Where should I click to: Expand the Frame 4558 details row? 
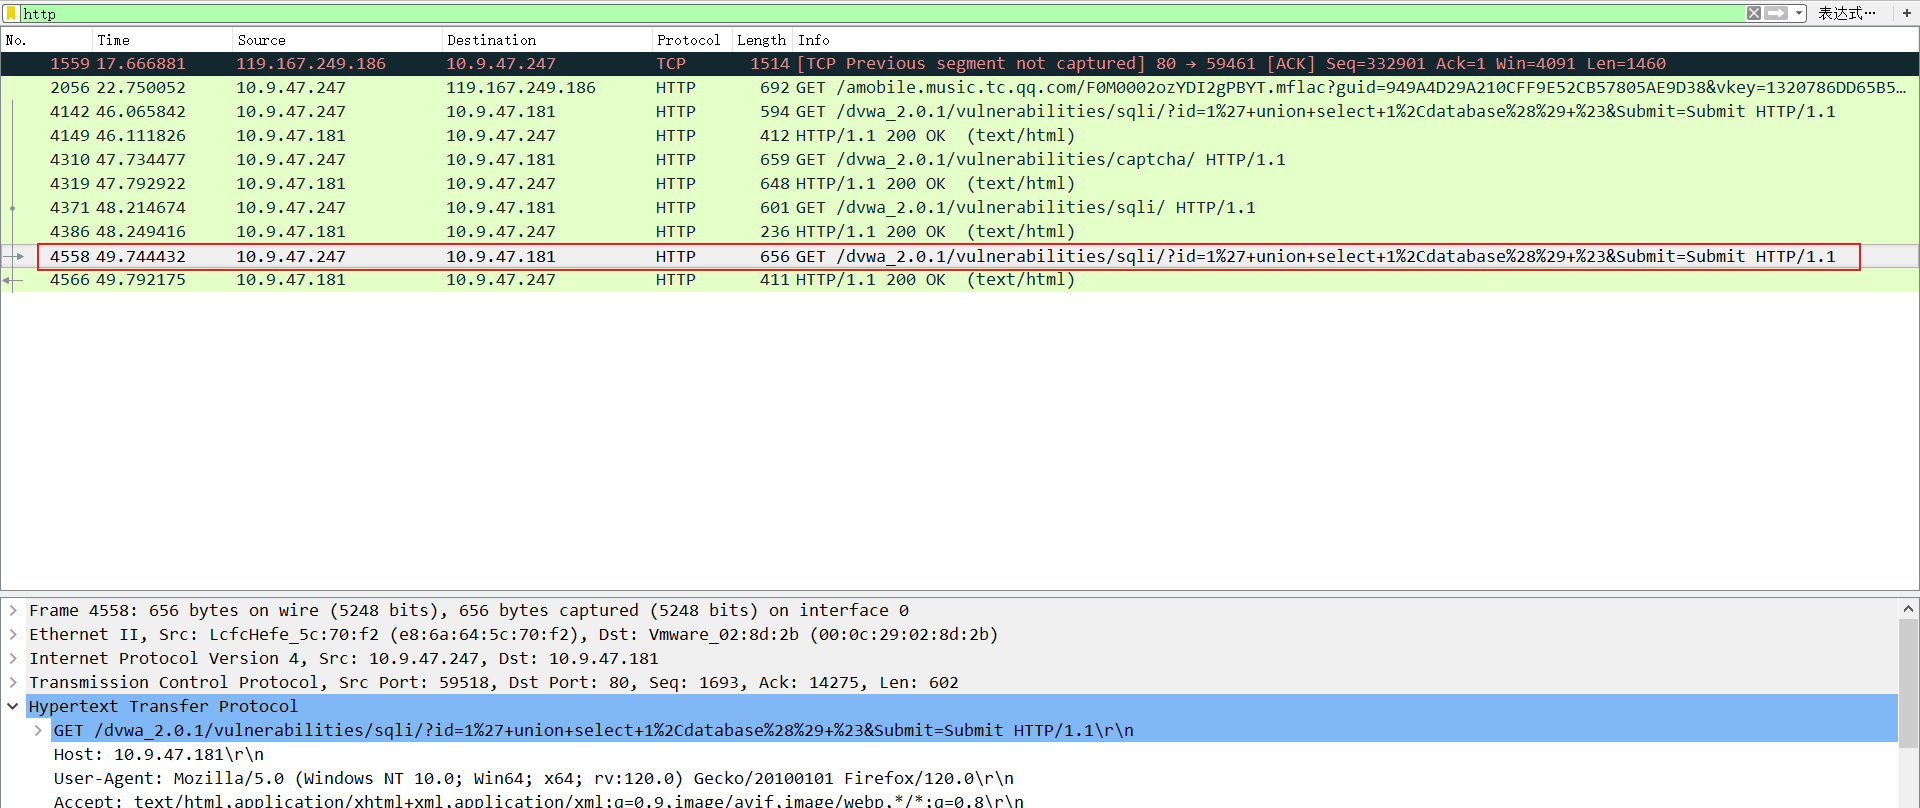click(13, 610)
